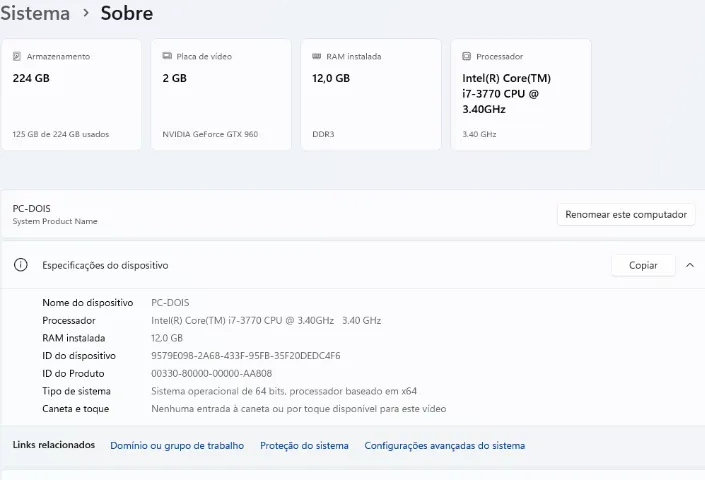Click the video card icon beside Placa de vídeo
705x480 pixels.
[167, 56]
